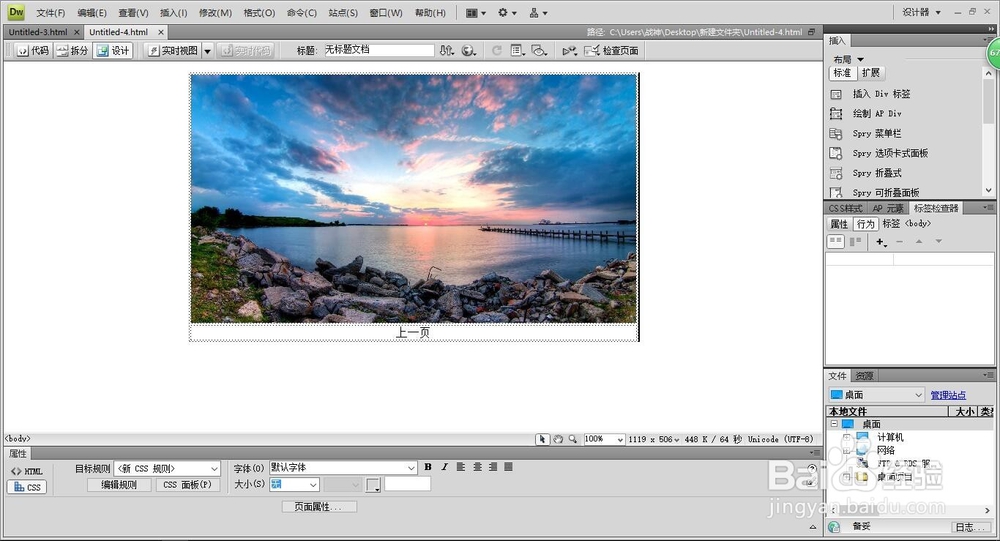
Task: Click the CSS 面板(P) button
Action: click(x=188, y=485)
